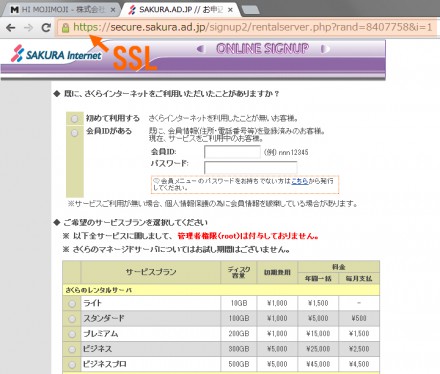The width and height of the screenshot is (440, 374).
Task: Click the スタンダード plan name
Action: click(104, 318)
